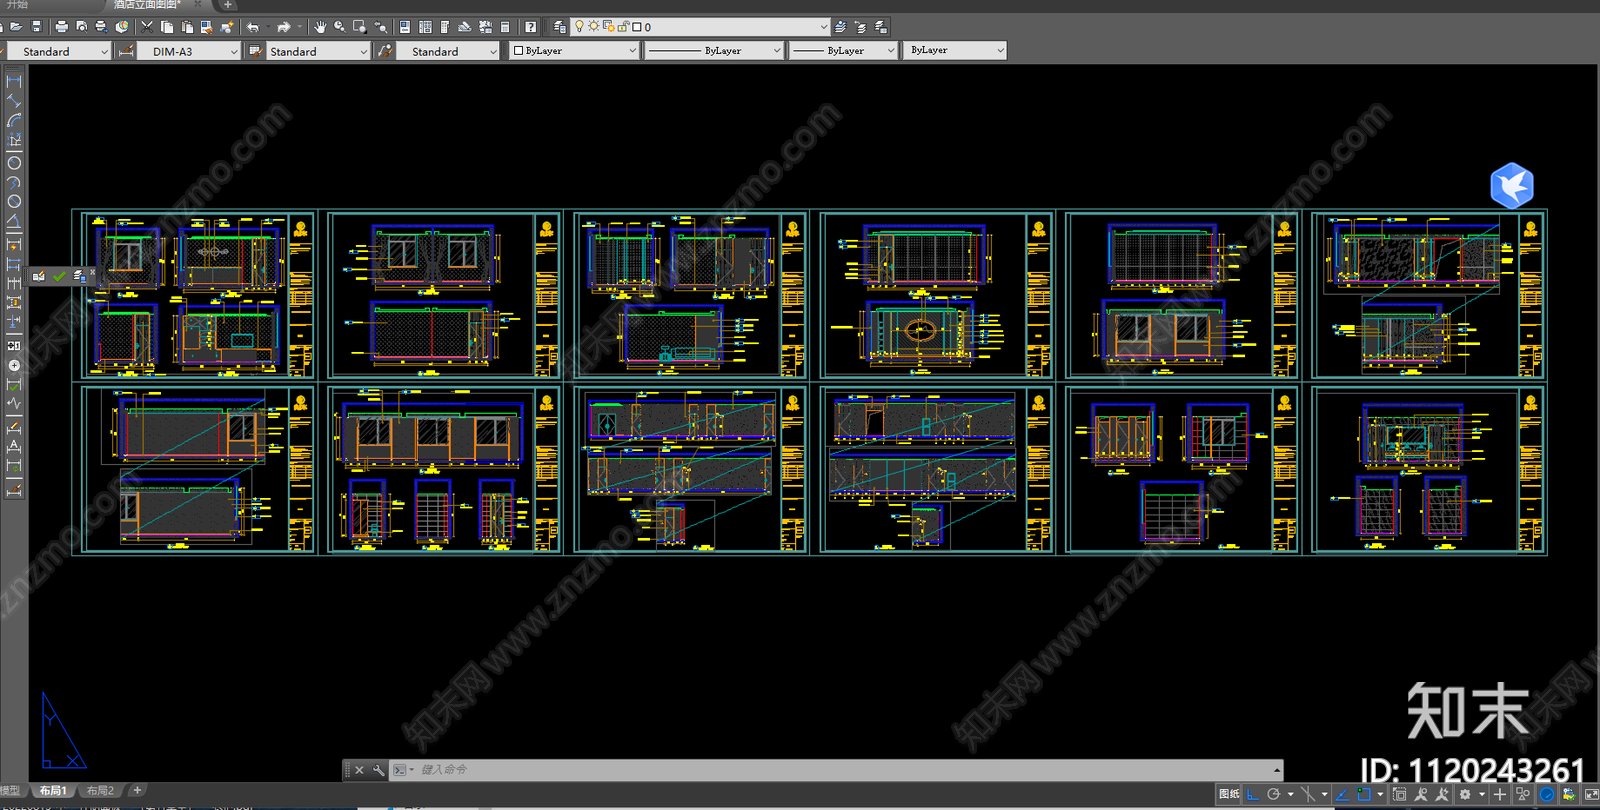Save the drawing with the floppy disk icon
The height and width of the screenshot is (810, 1600).
37,27
